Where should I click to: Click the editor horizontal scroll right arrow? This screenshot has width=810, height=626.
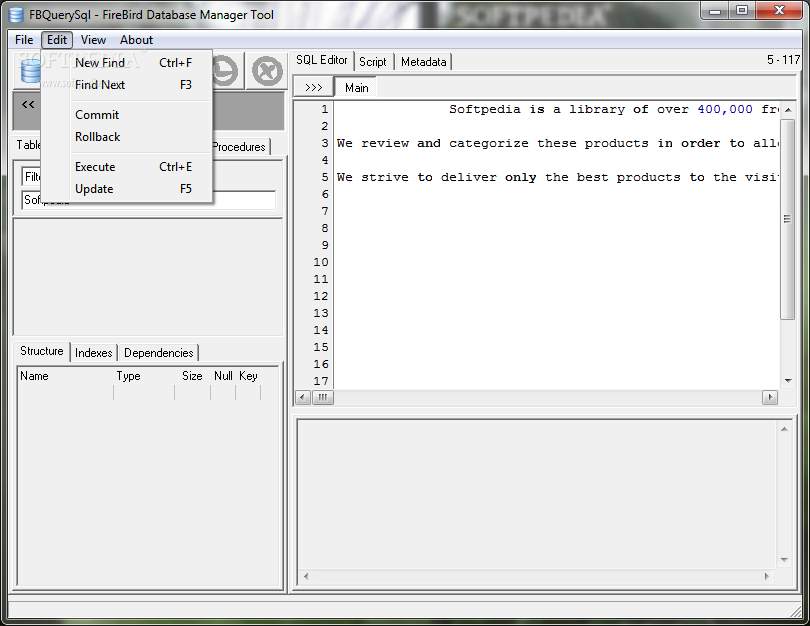tap(770, 397)
